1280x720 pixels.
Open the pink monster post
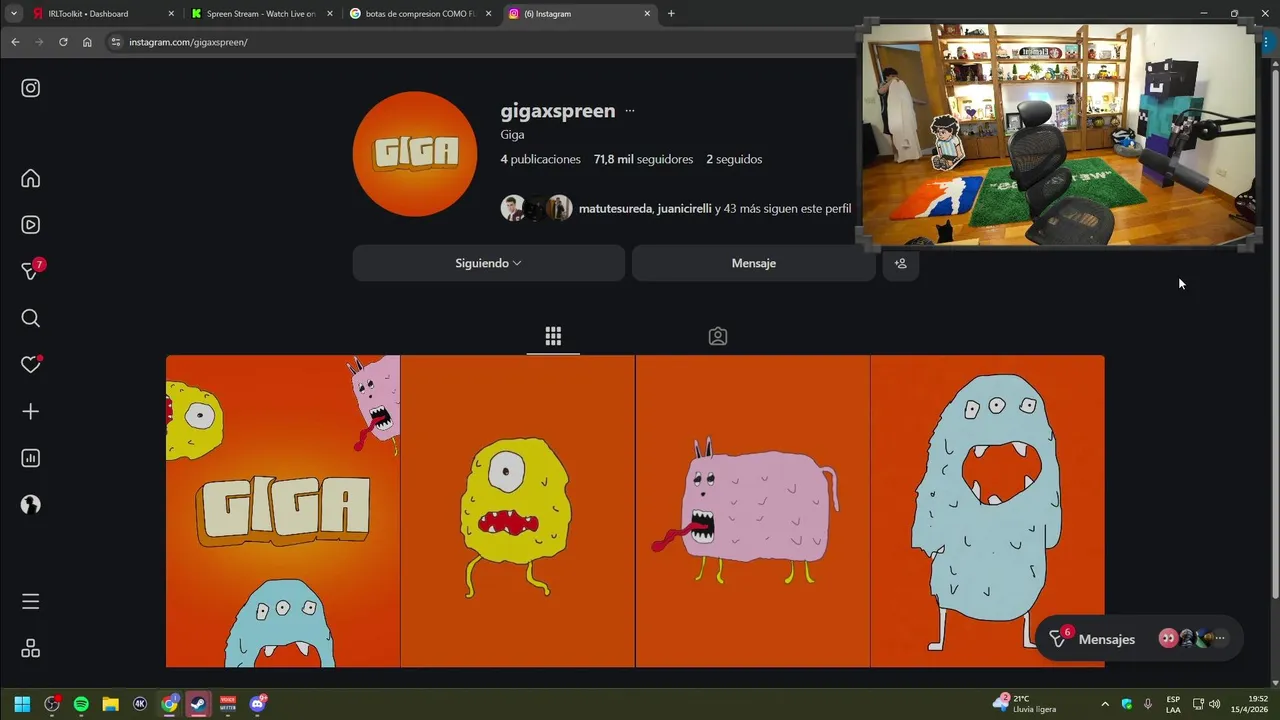[753, 511]
